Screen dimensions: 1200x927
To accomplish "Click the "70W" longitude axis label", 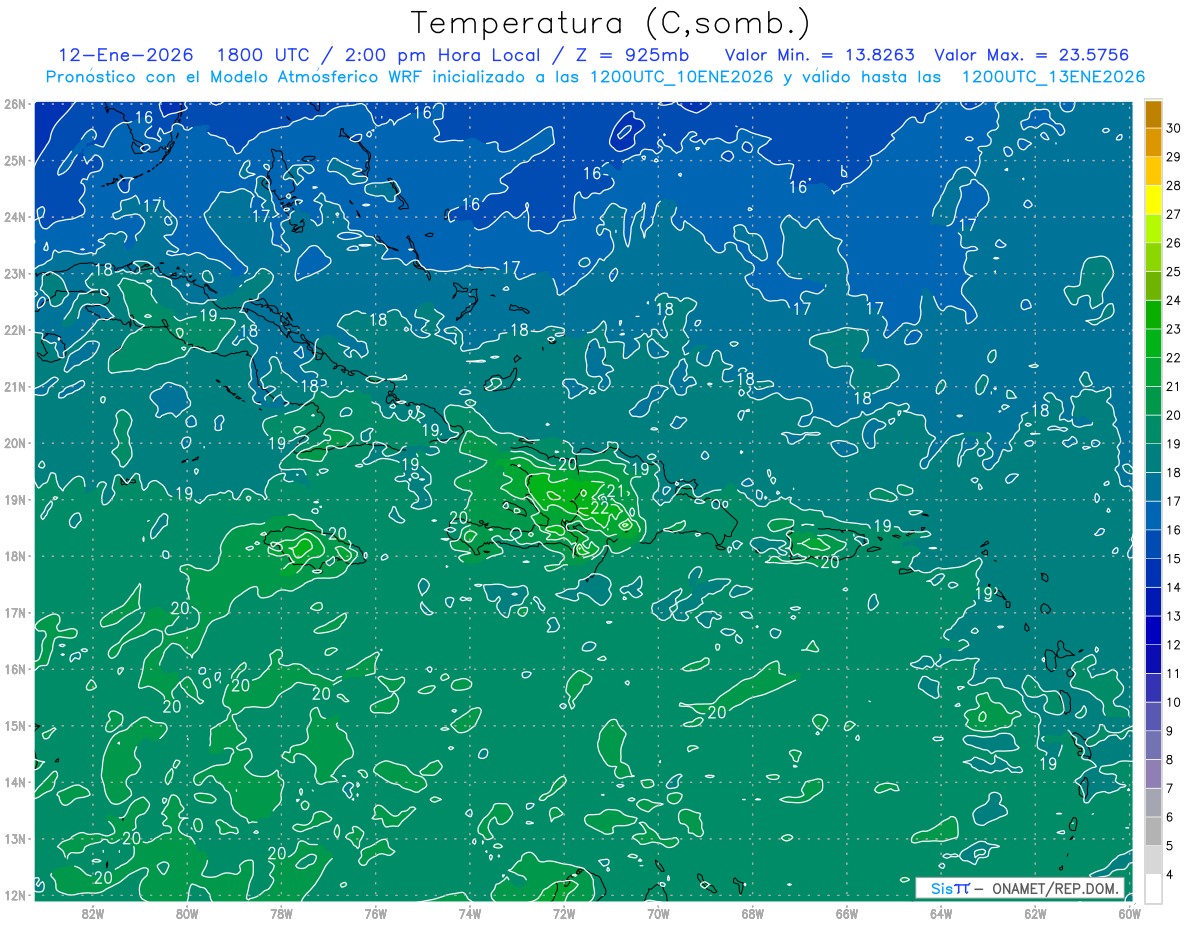I will 658,913.
